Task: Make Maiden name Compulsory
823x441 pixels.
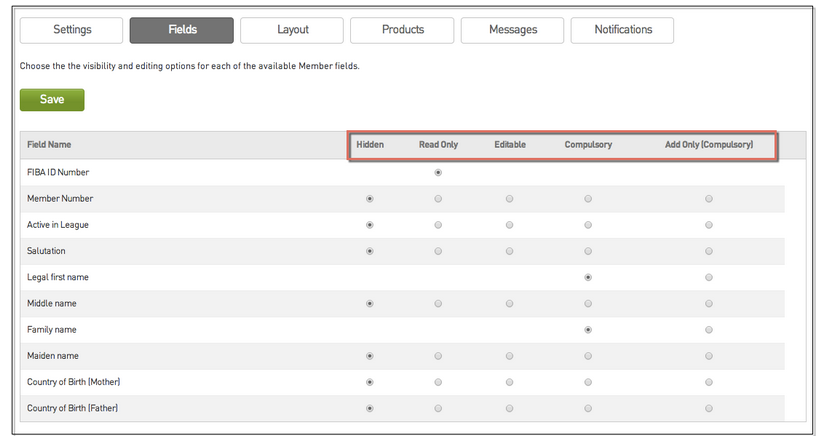Action: 588,355
